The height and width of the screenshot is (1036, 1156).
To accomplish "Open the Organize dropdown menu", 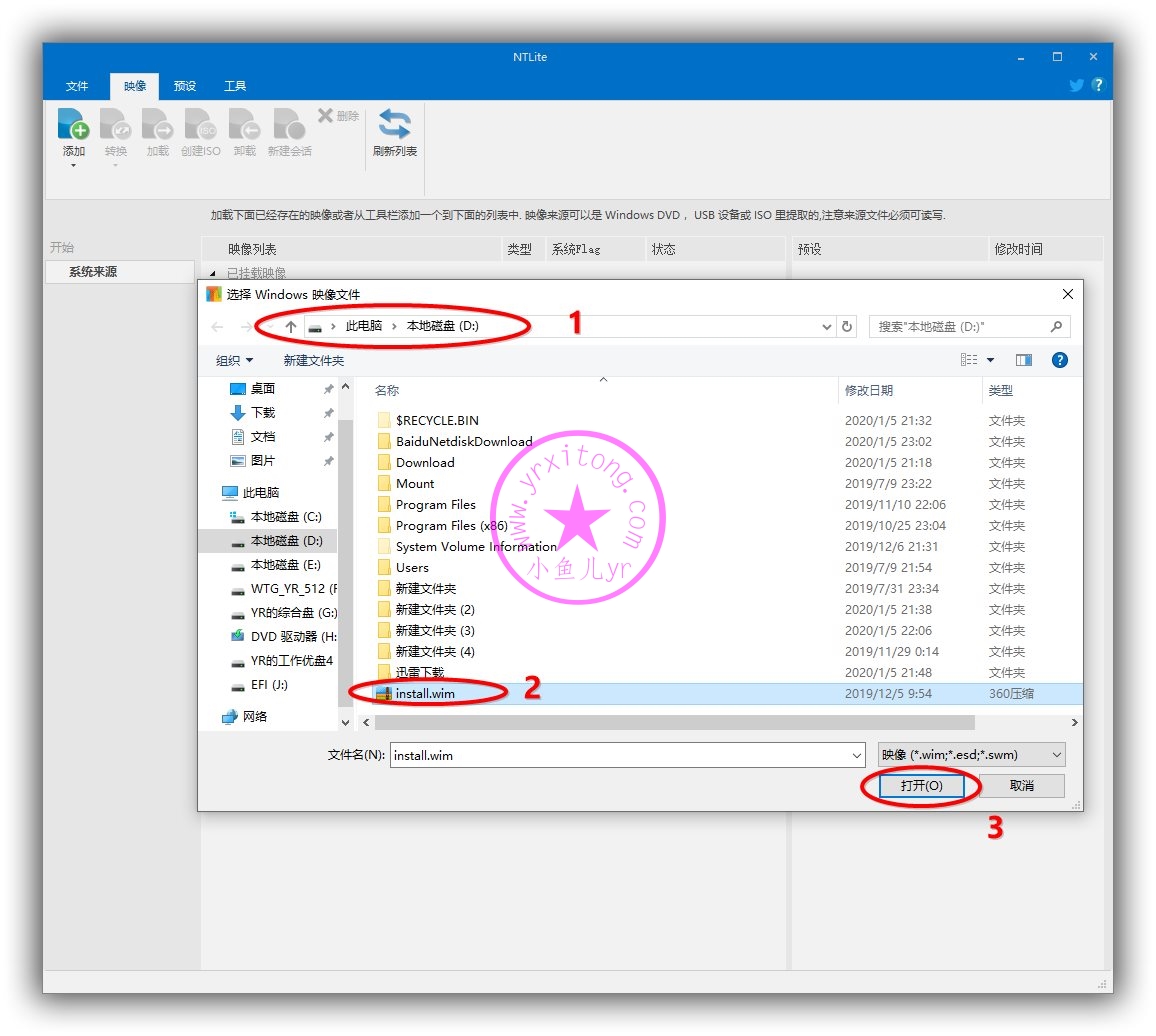I will coord(234,361).
